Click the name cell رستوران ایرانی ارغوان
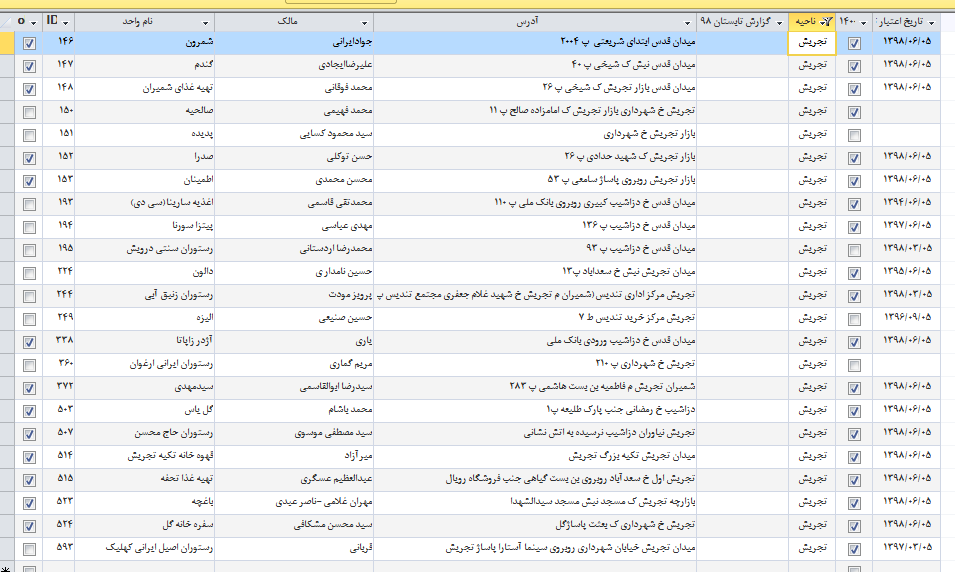 [x=144, y=365]
